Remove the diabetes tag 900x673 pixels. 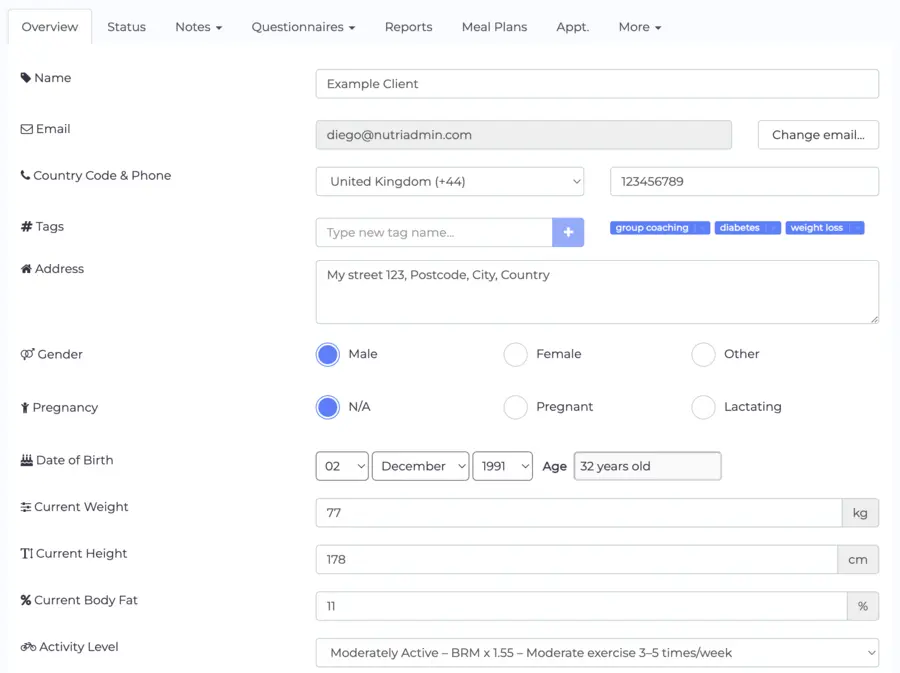point(771,227)
